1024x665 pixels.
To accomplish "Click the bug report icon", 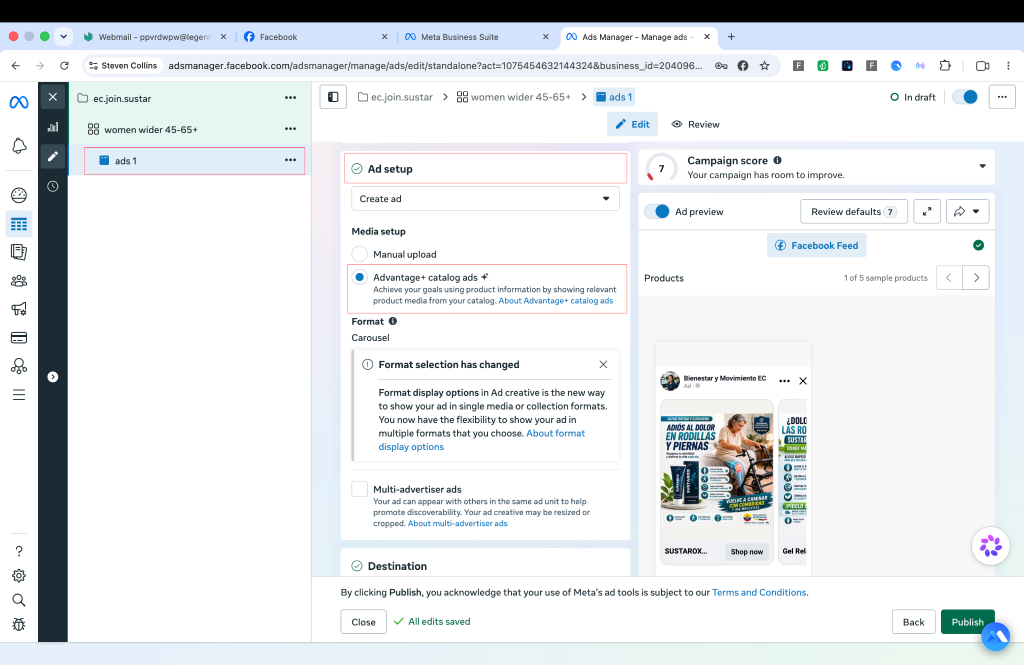I will (x=19, y=624).
